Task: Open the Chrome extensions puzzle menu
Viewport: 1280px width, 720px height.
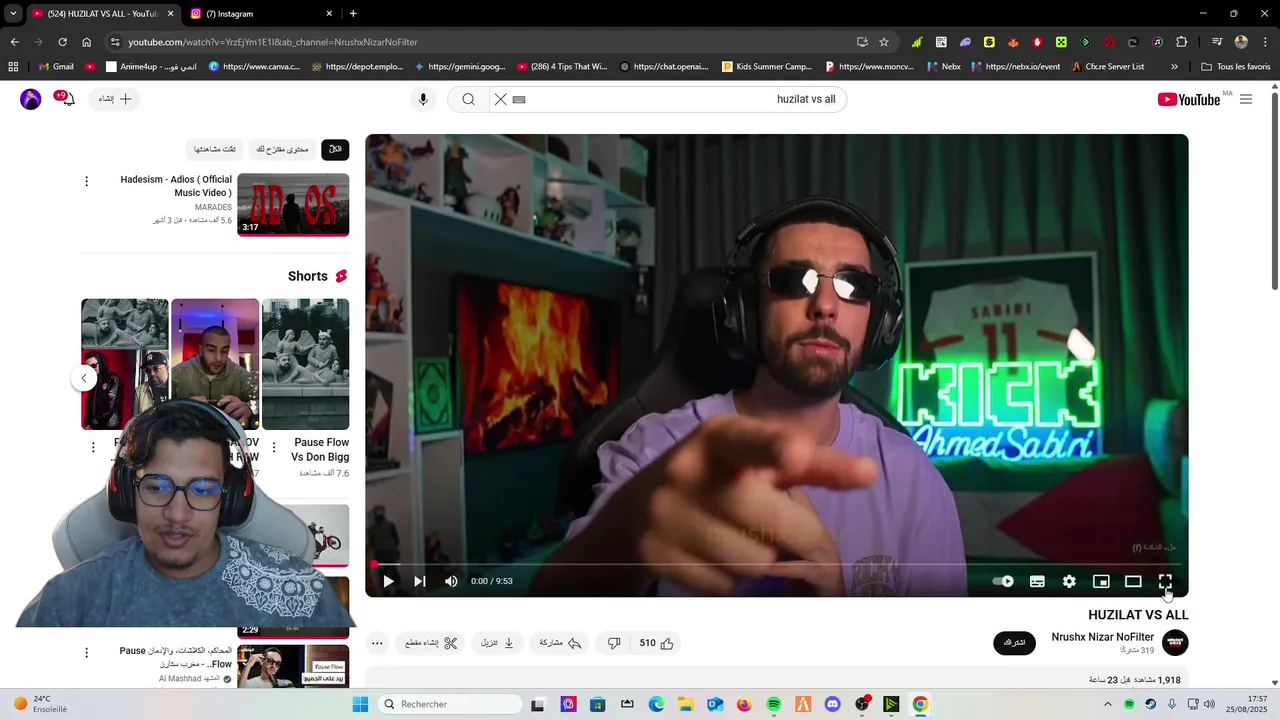Action: [1181, 42]
